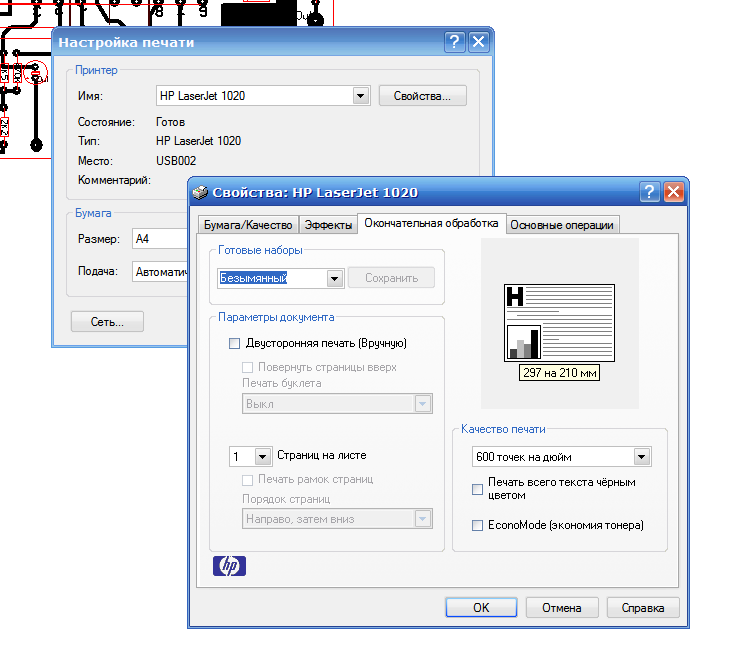Click the printer icon in the Свойства title bar

pyautogui.click(x=200, y=192)
